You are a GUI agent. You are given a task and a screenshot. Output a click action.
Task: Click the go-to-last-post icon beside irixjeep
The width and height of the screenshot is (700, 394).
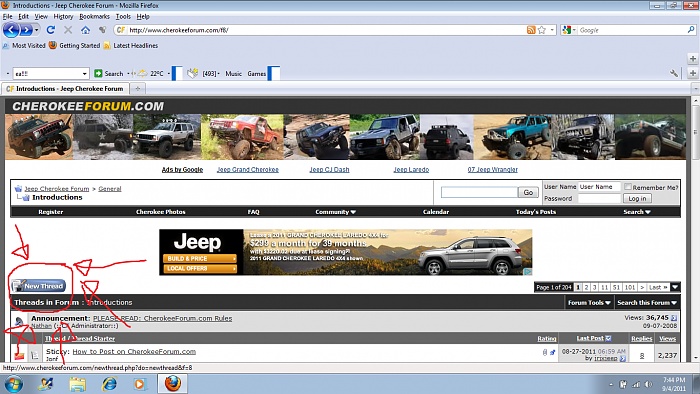pos(623,358)
